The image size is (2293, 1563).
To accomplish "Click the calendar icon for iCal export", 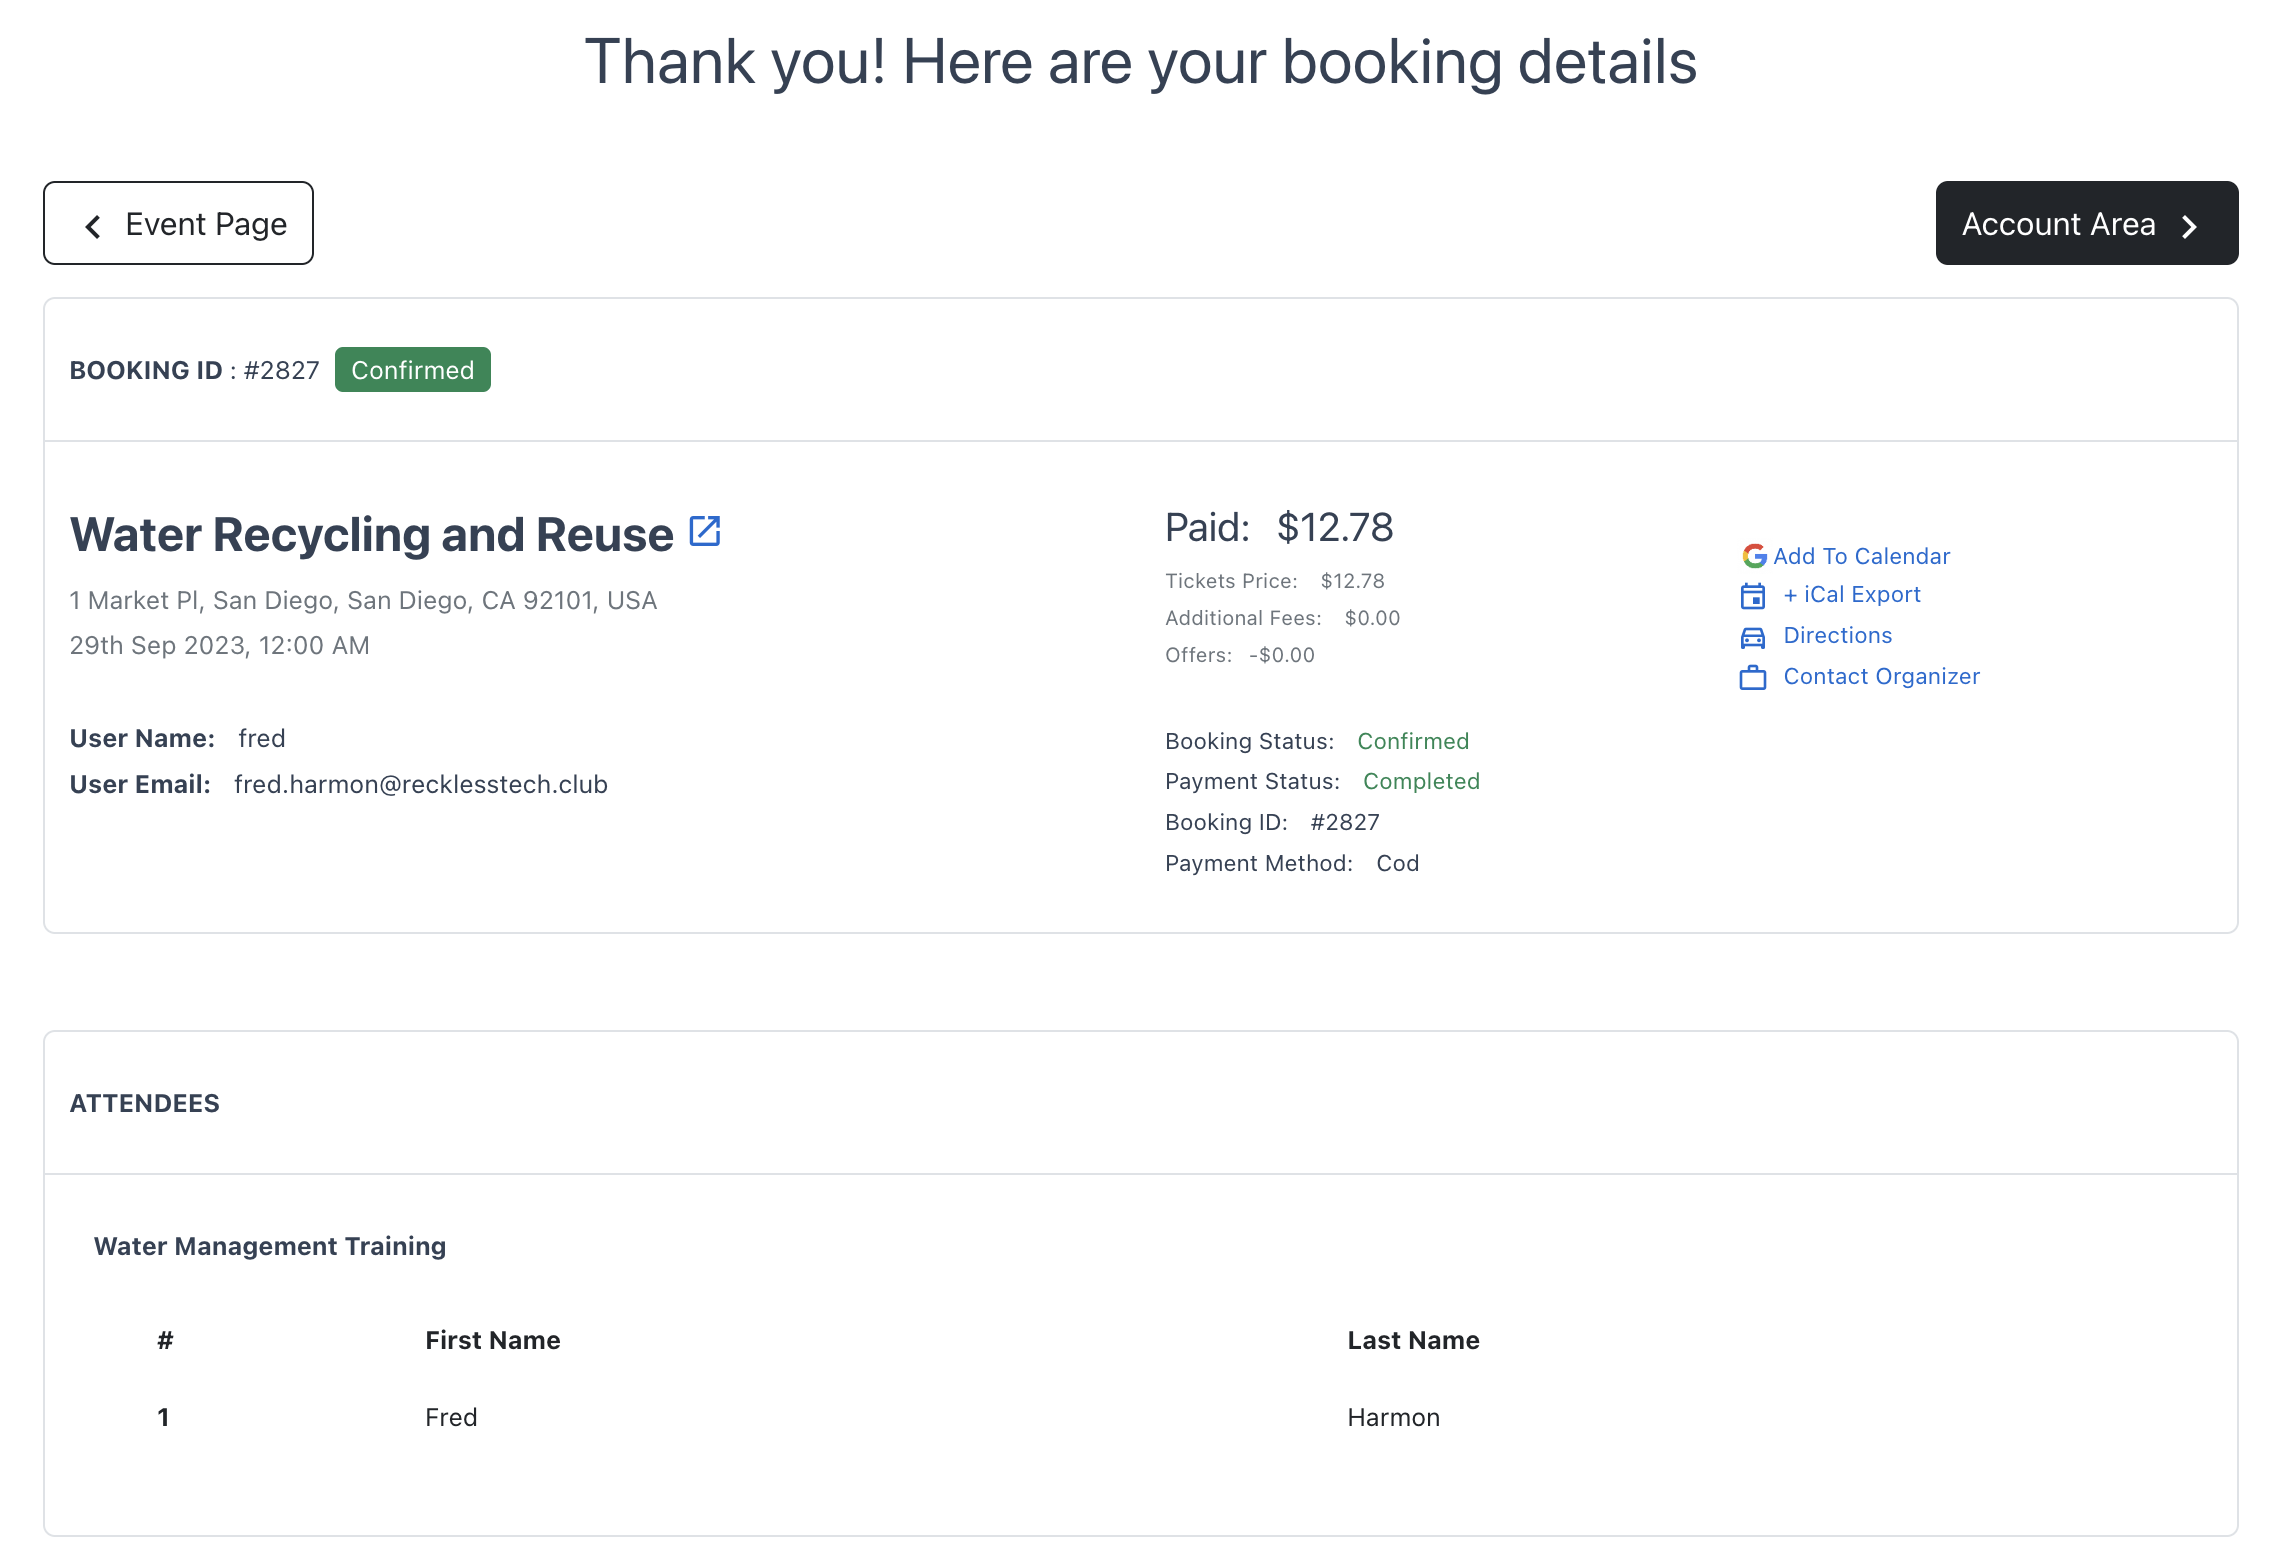I will click(x=1752, y=596).
